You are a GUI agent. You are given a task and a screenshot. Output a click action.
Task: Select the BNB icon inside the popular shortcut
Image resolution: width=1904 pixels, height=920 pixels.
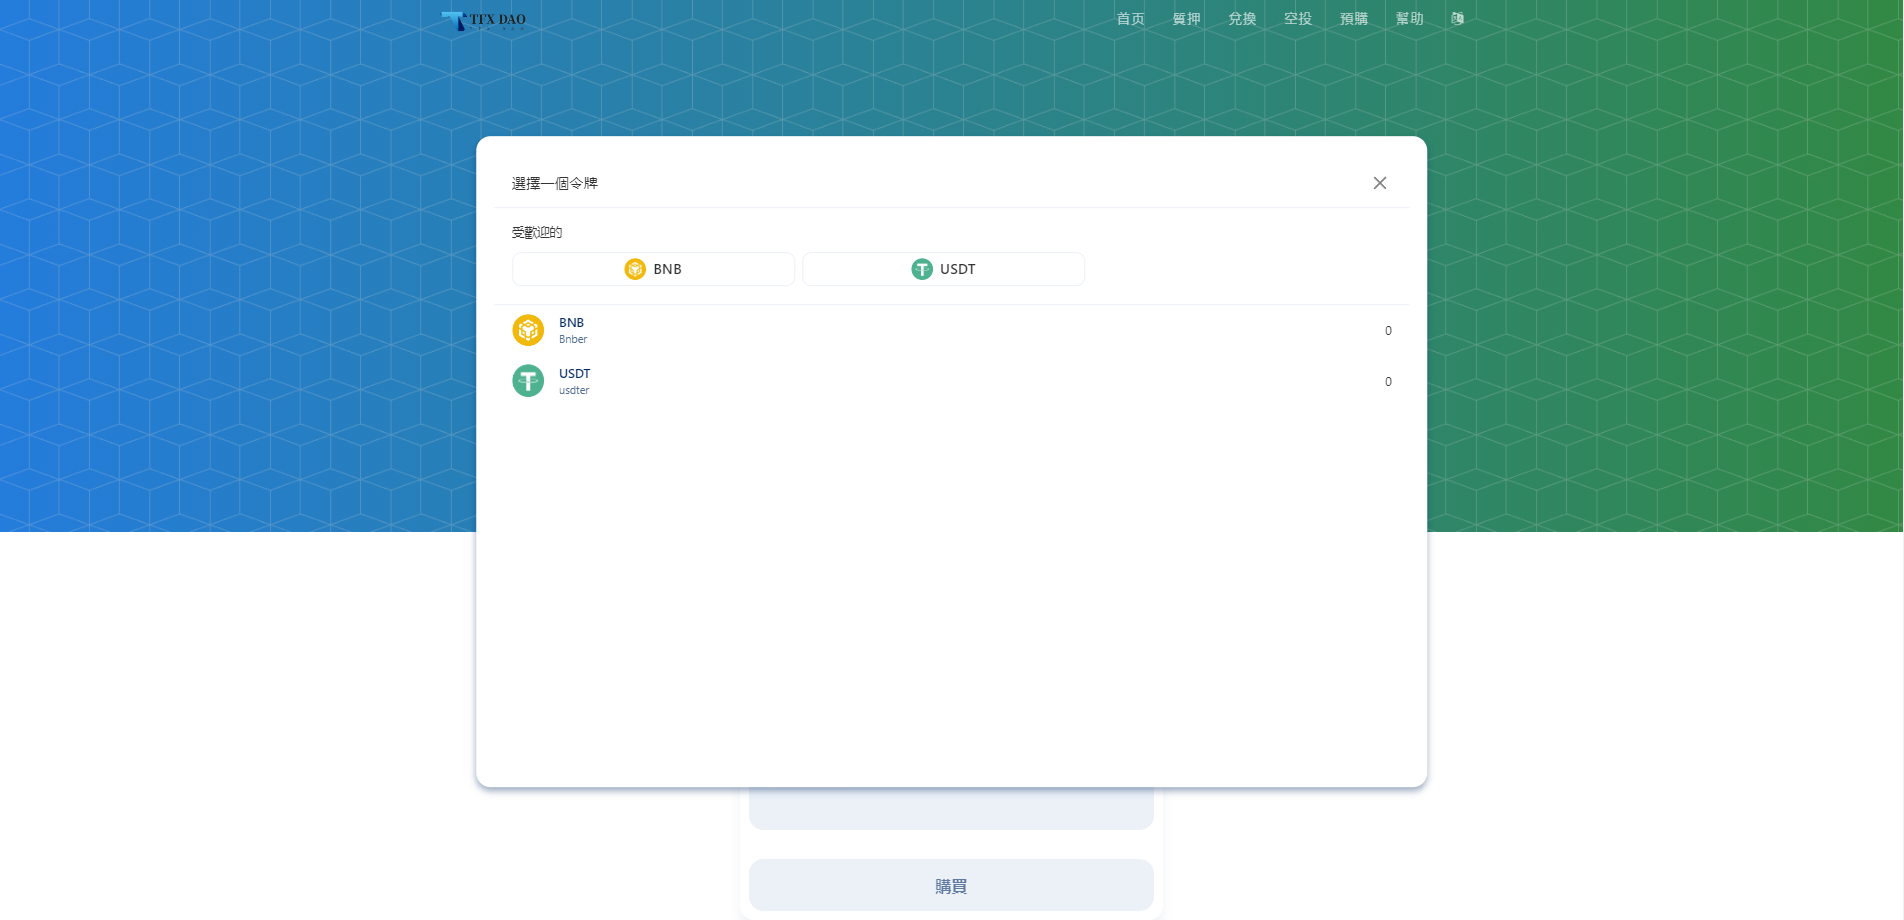(635, 268)
